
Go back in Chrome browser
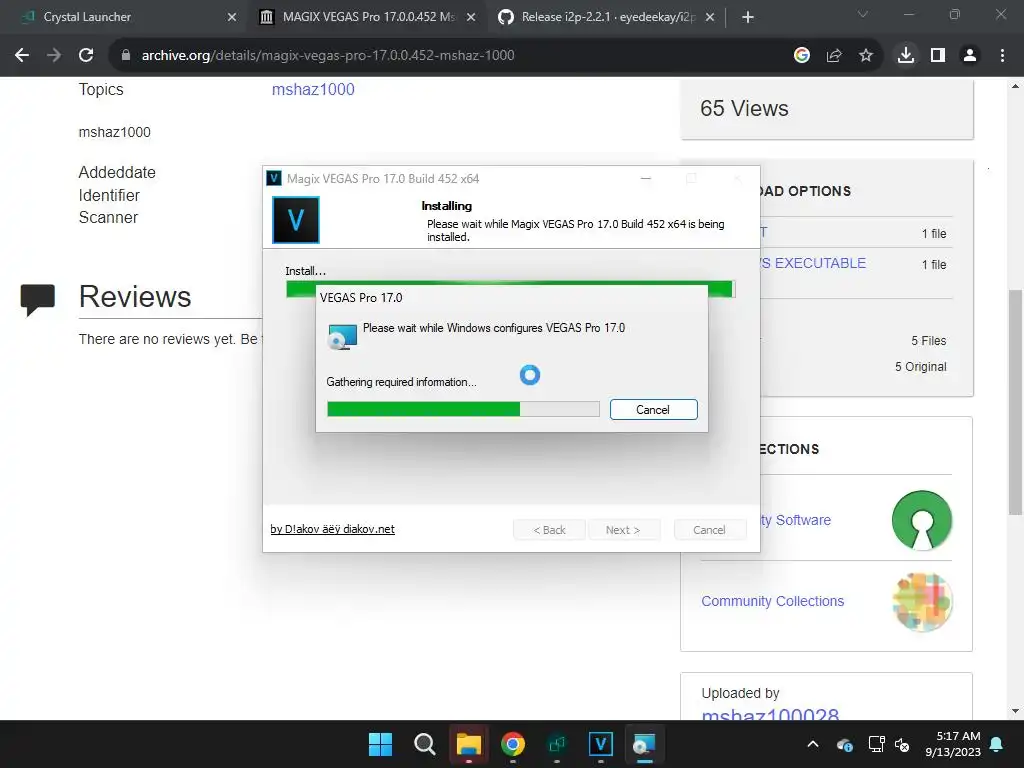[x=22, y=56]
